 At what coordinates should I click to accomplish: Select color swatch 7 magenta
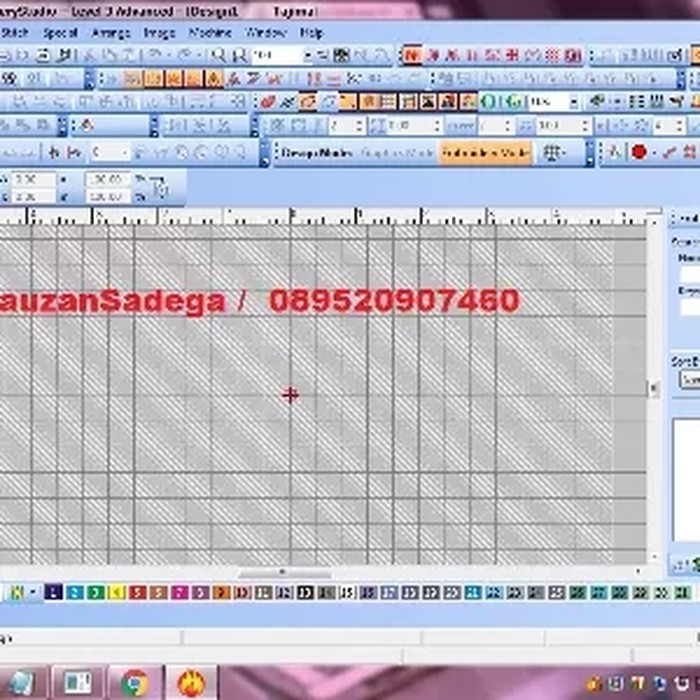[x=179, y=593]
